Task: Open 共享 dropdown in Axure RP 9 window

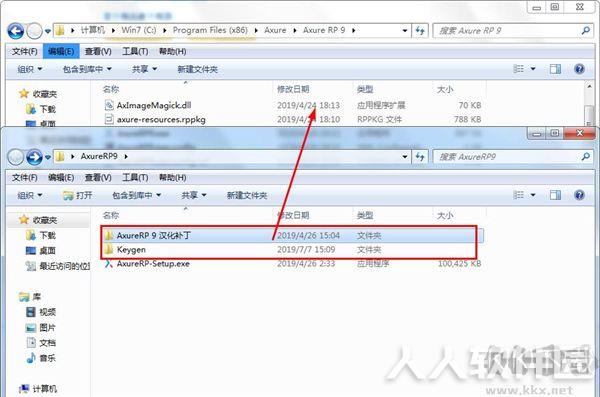Action: tap(144, 69)
